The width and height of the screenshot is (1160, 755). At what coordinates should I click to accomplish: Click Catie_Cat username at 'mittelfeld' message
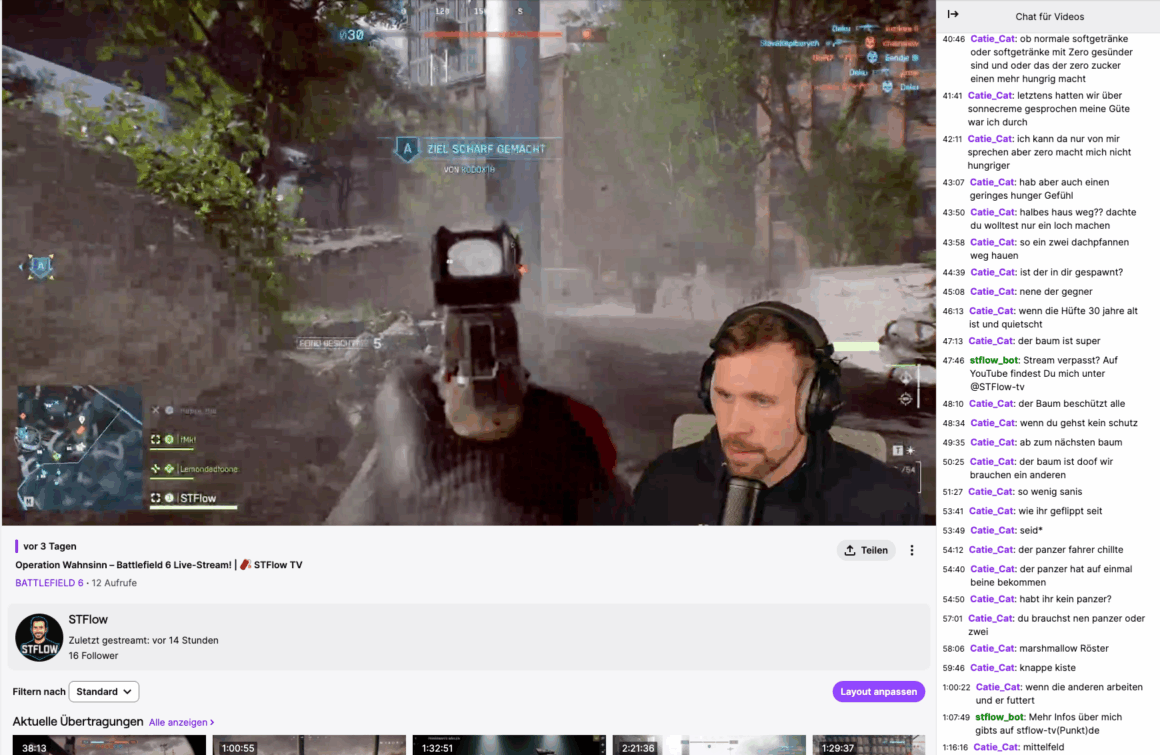995,747
